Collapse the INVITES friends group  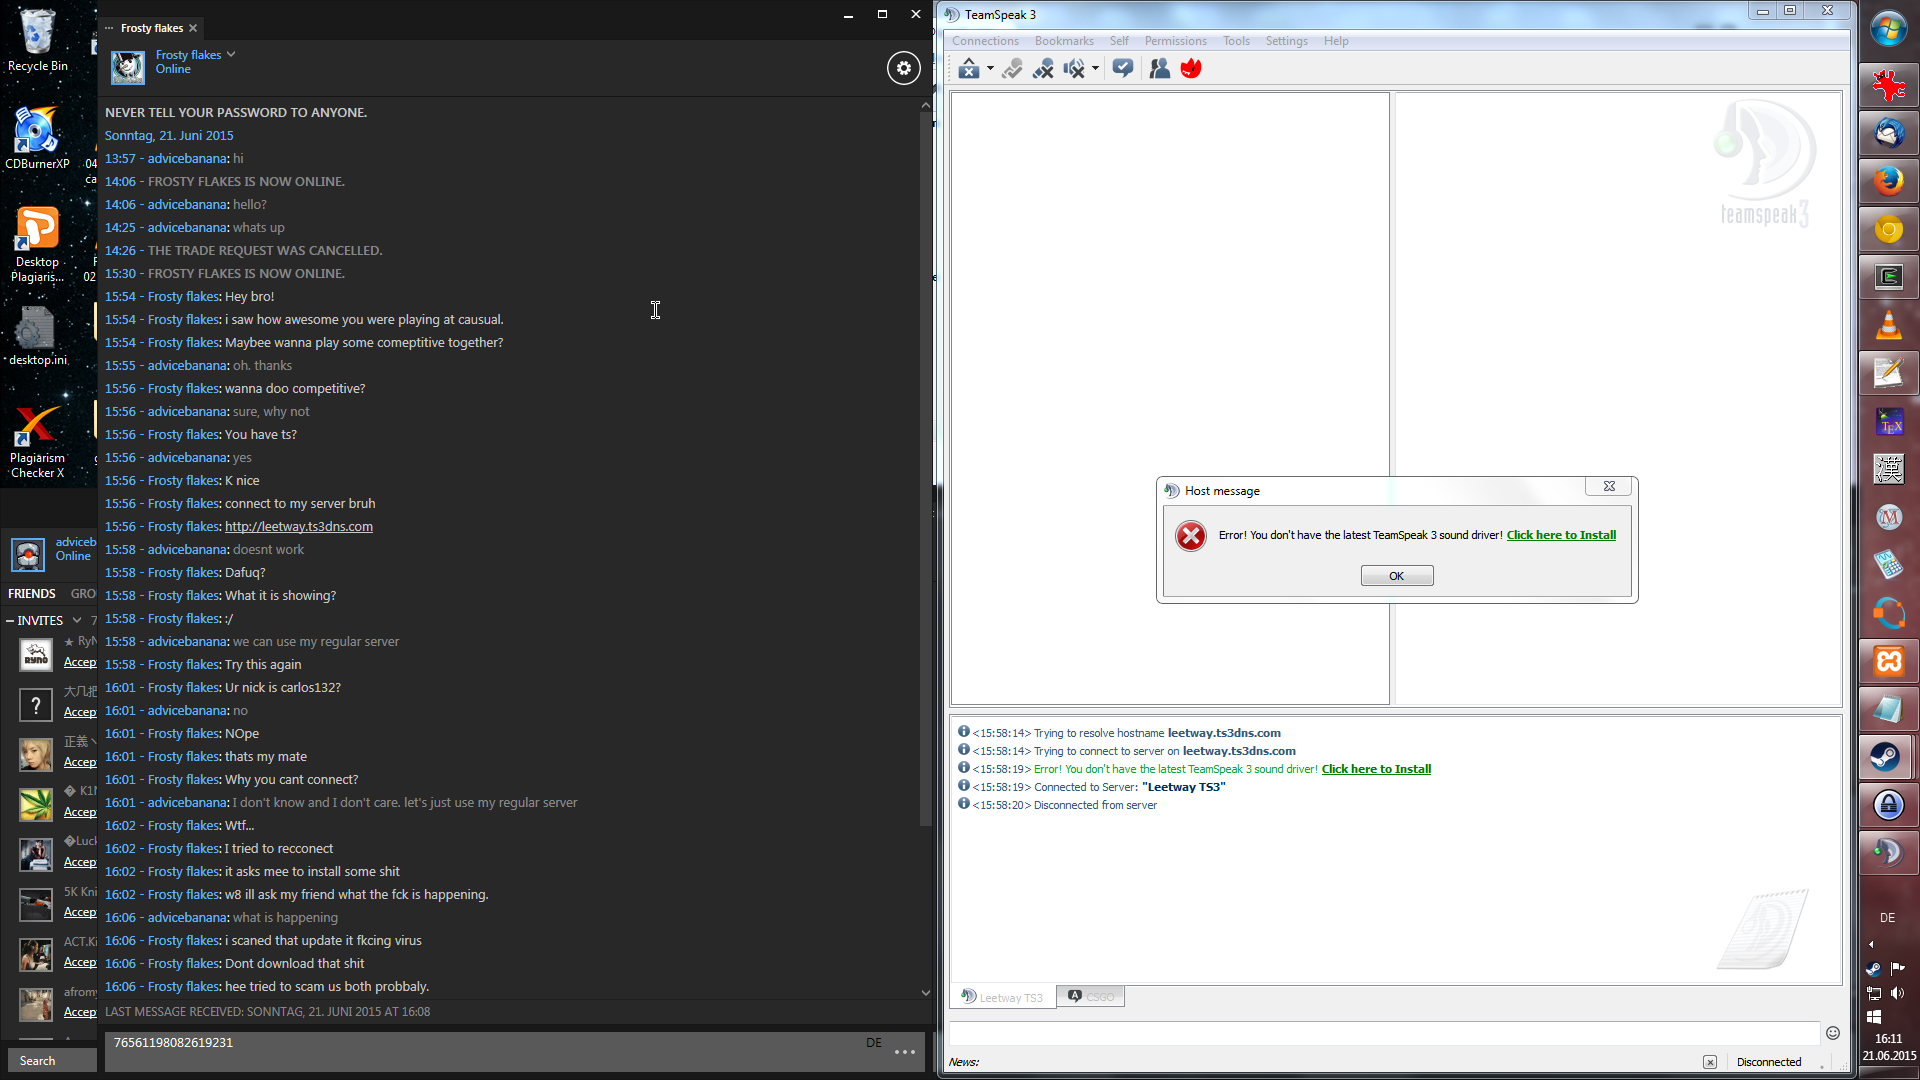pos(10,620)
